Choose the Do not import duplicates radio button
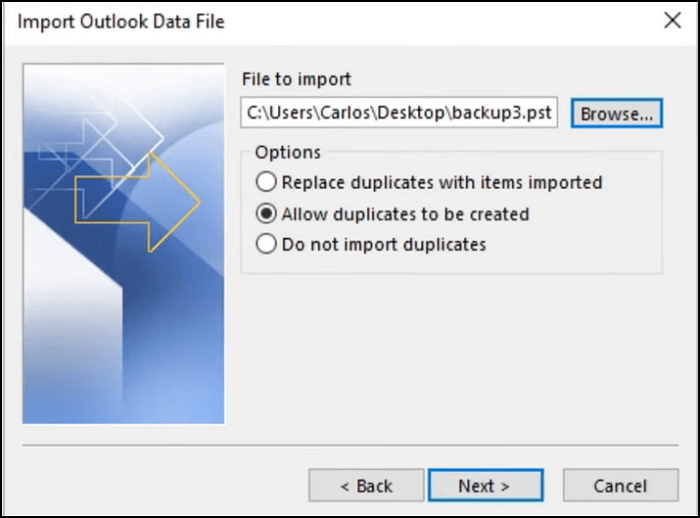The height and width of the screenshot is (518, 700). coord(266,244)
